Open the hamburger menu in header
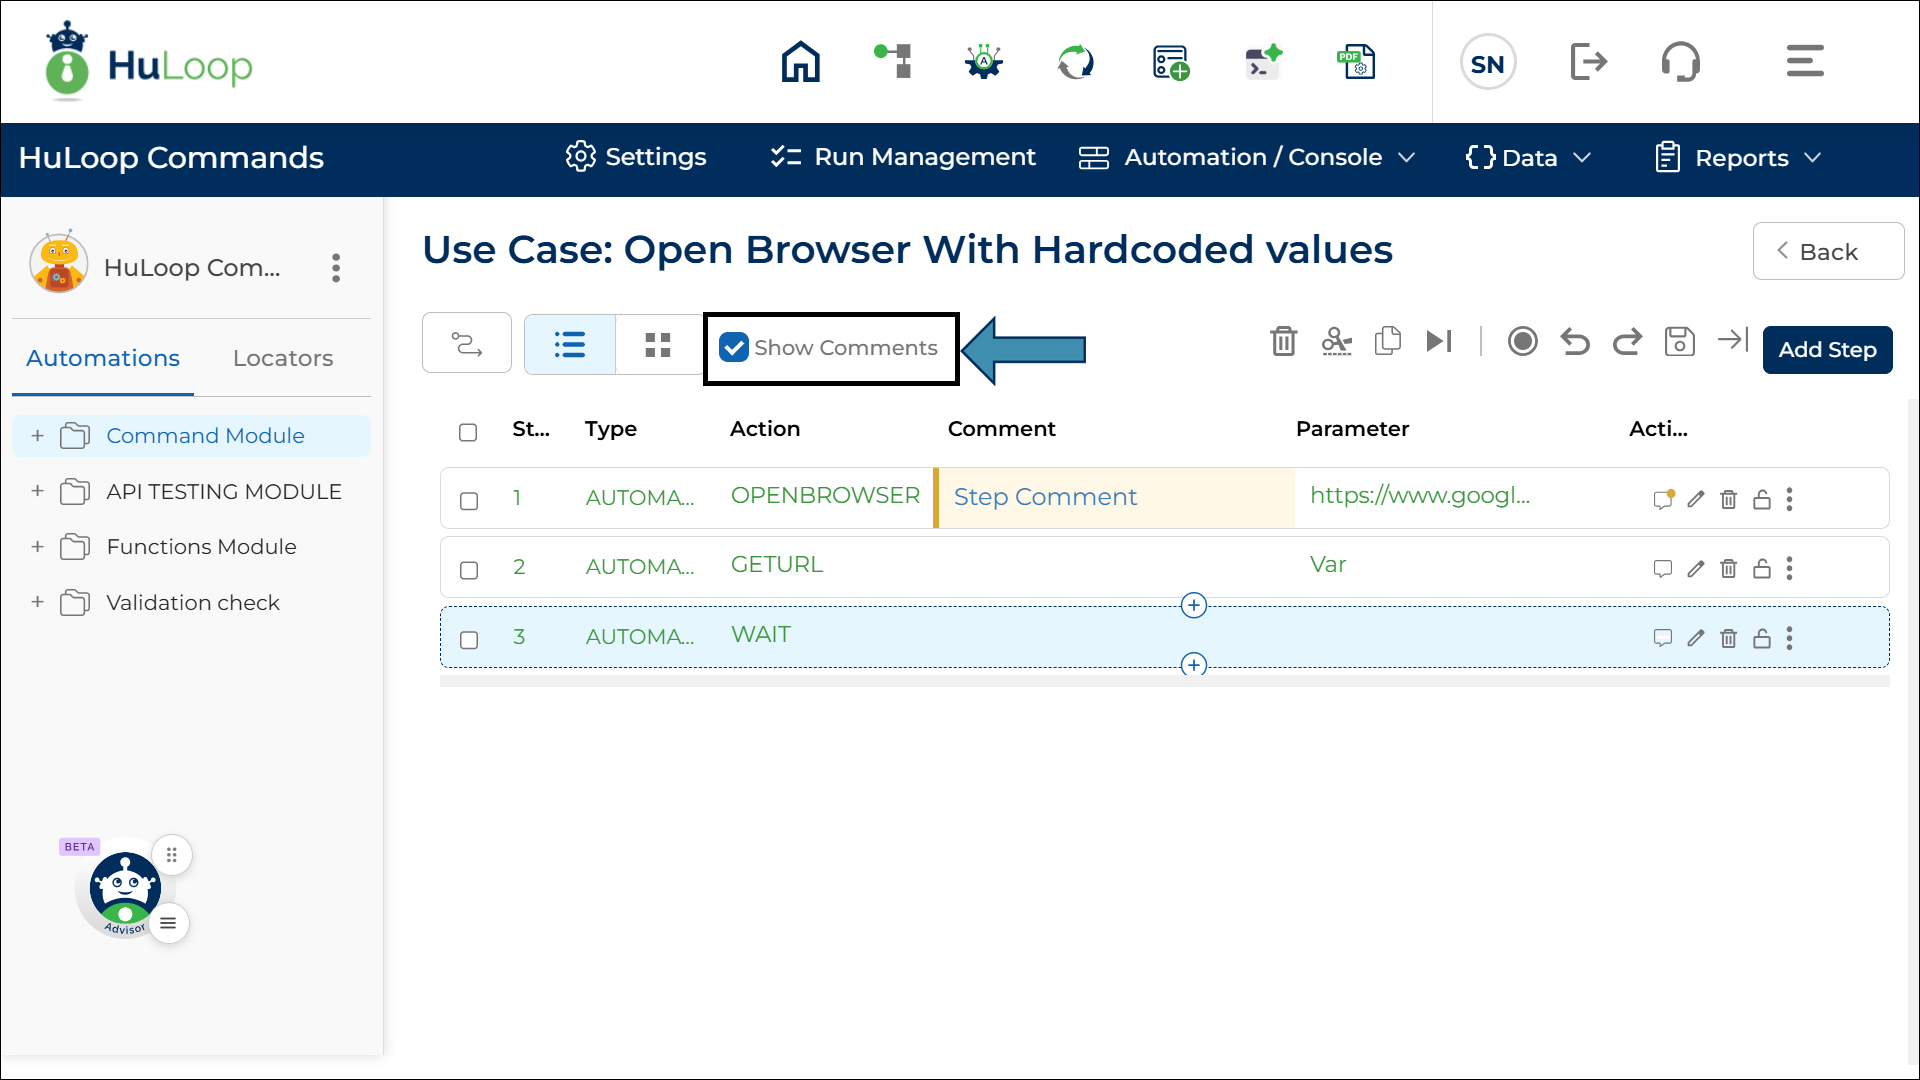Viewport: 1920px width, 1080px height. point(1805,61)
